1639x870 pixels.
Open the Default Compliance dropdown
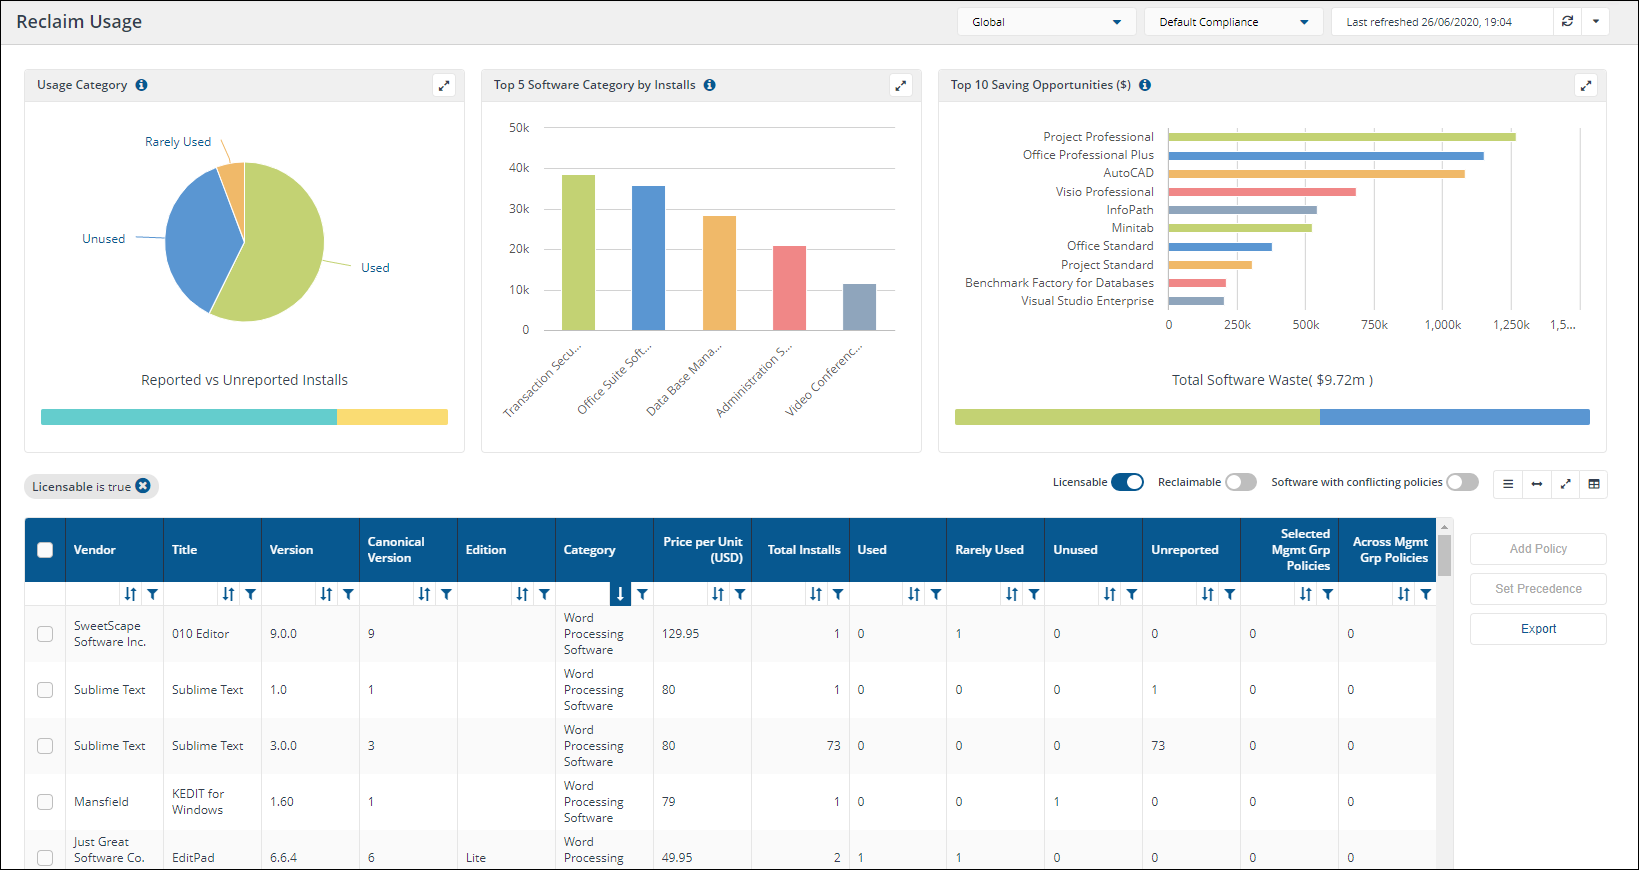coord(1233,22)
